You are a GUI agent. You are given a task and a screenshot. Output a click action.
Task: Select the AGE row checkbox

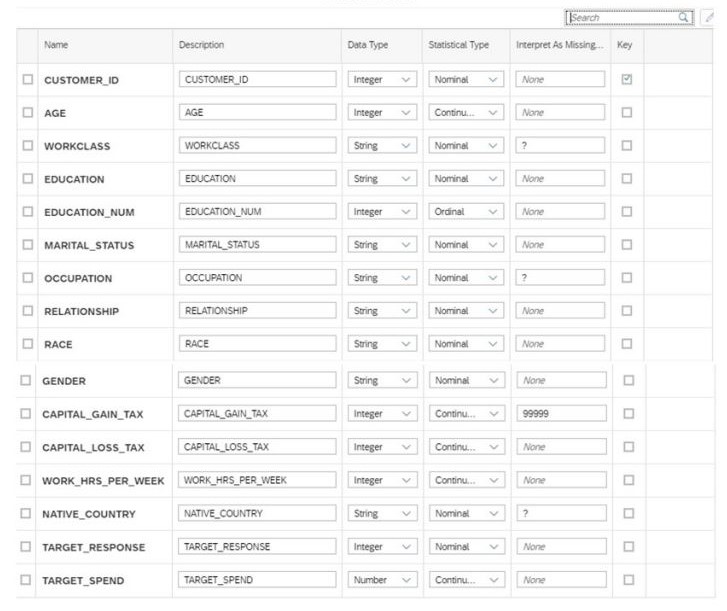(28, 113)
